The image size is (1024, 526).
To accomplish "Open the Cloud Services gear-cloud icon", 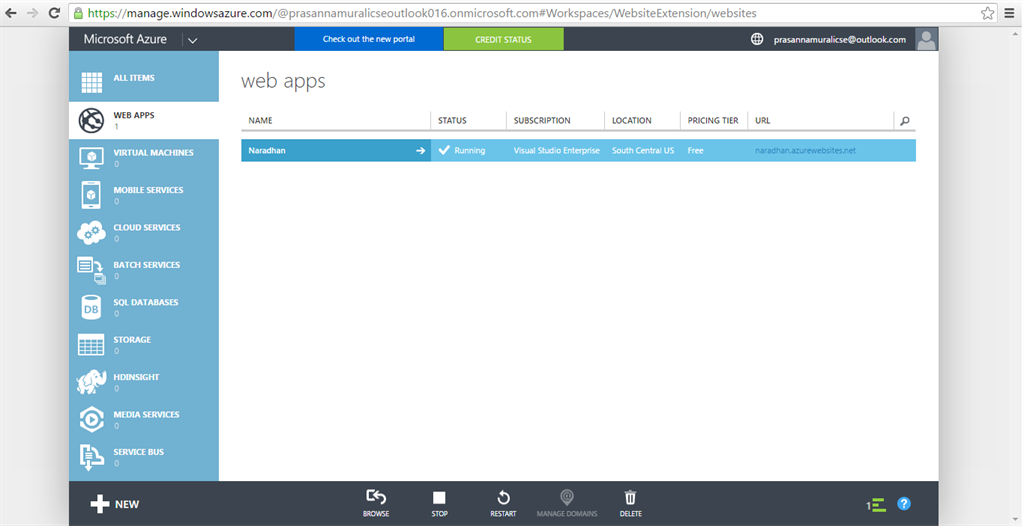I will [x=91, y=233].
